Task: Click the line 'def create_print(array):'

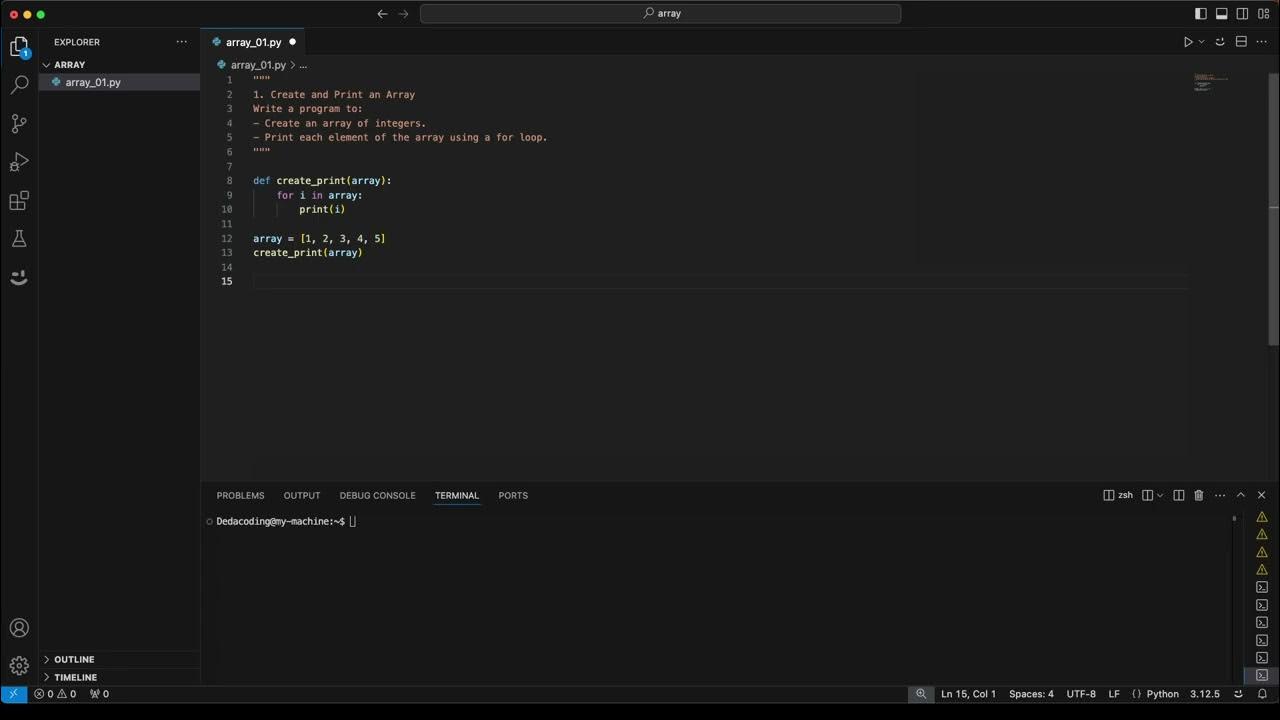Action: click(322, 181)
